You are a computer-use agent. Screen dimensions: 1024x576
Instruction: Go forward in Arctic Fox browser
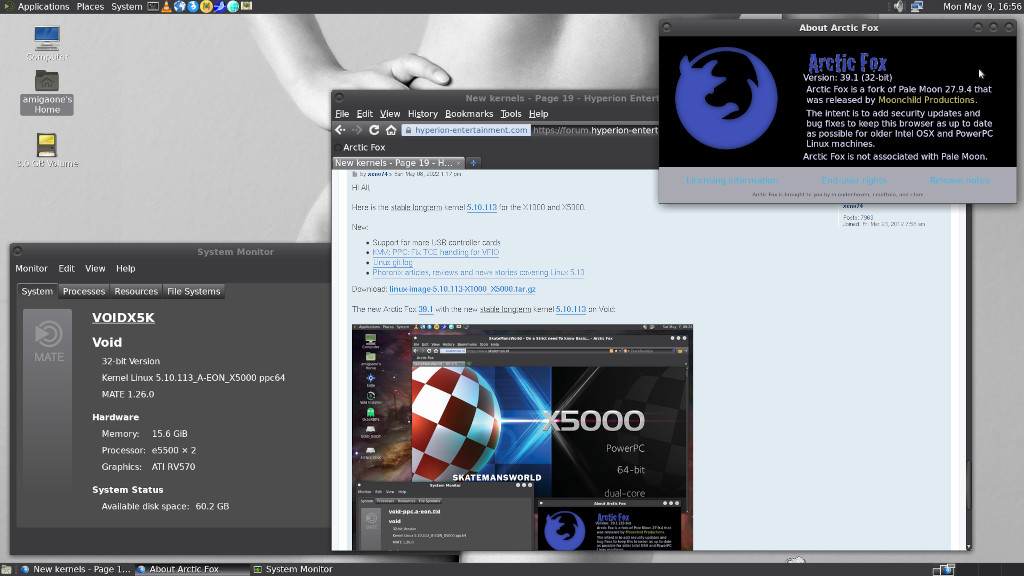coord(357,130)
